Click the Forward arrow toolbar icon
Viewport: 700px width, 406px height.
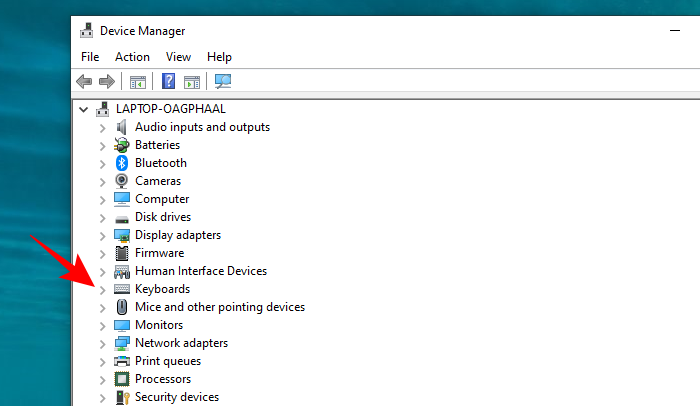pyautogui.click(x=105, y=81)
